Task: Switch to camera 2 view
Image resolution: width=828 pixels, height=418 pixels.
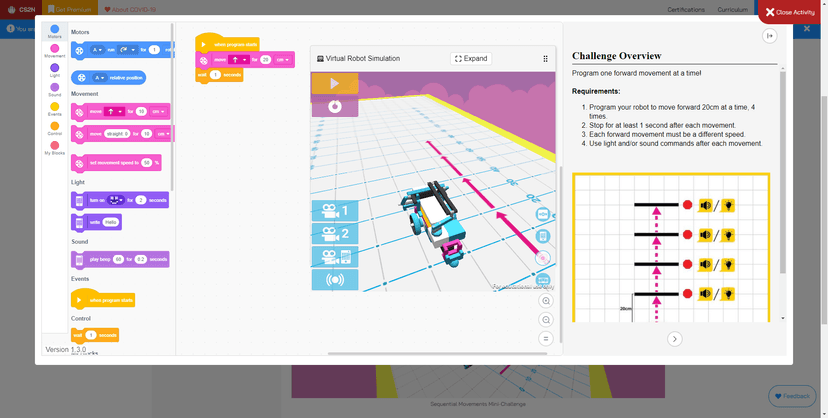Action: [x=335, y=234]
